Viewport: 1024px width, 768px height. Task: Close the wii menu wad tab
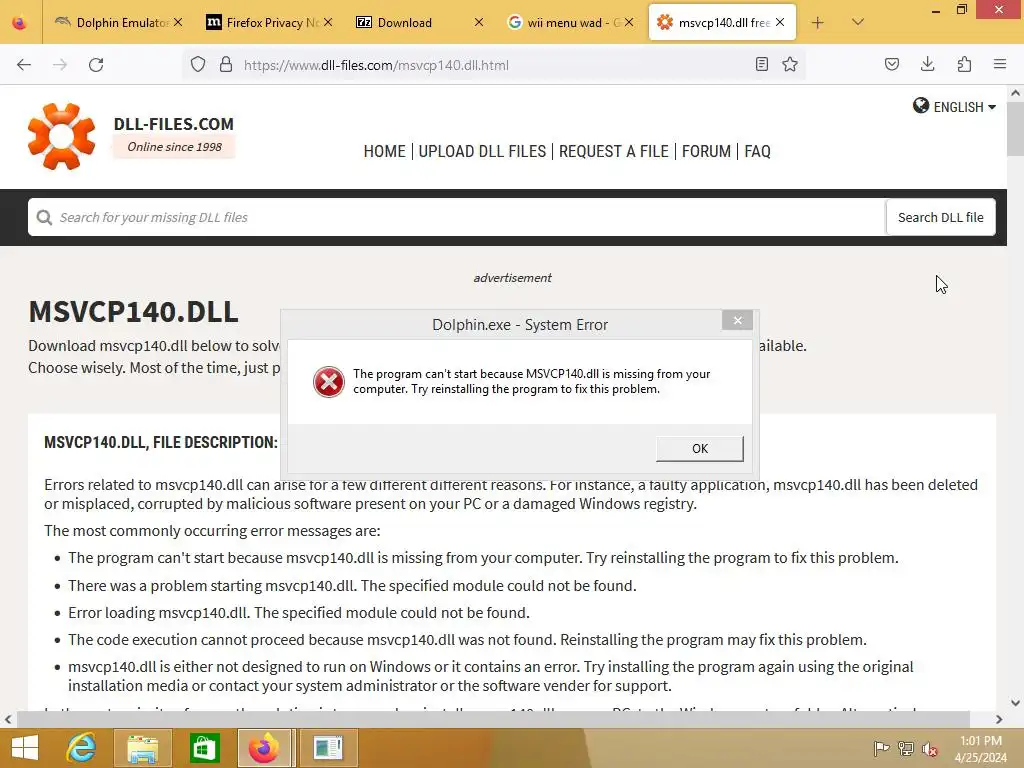629,22
